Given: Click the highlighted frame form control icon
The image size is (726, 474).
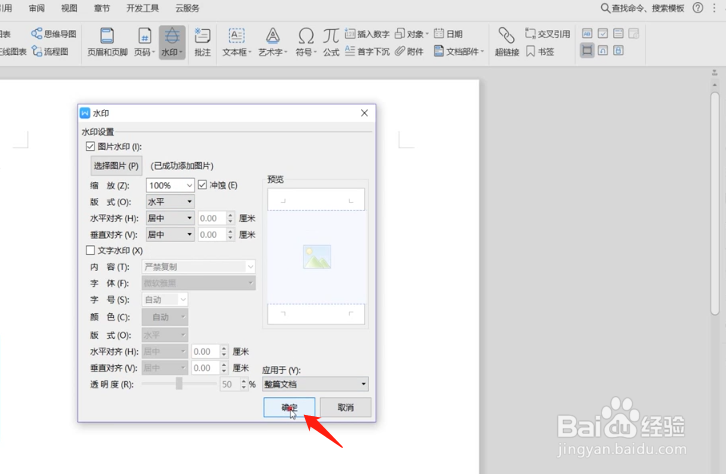Looking at the screenshot, I should pos(587,50).
